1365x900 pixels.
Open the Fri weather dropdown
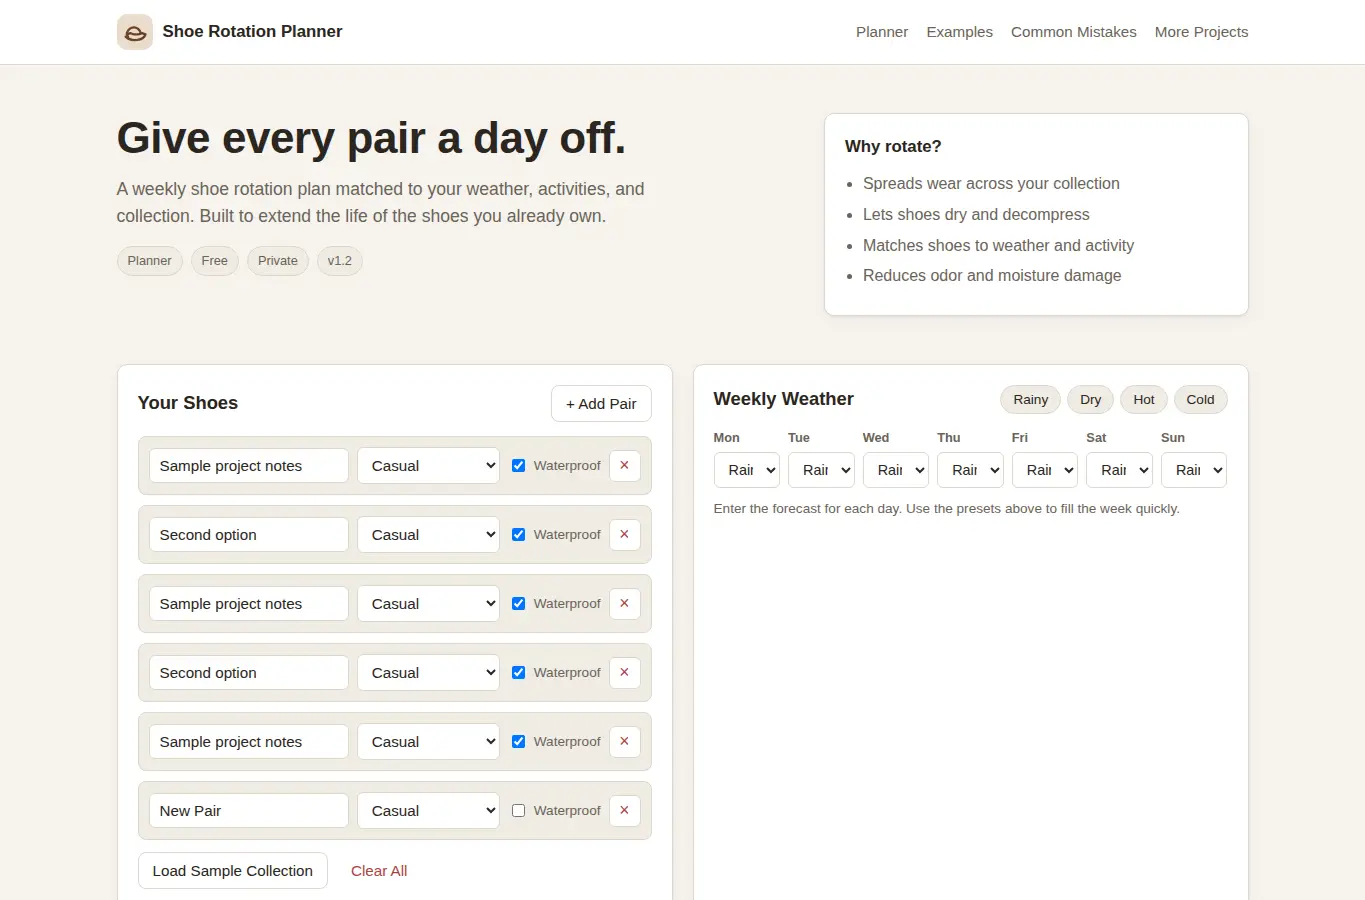pos(1045,470)
